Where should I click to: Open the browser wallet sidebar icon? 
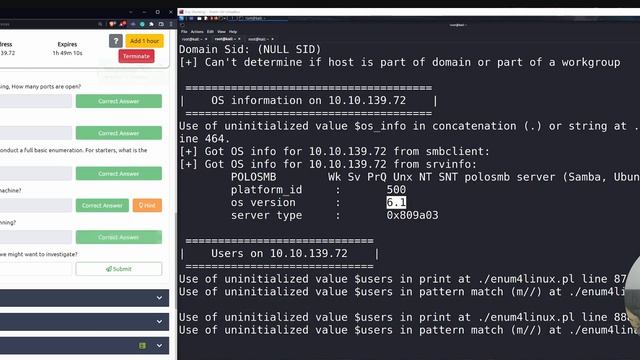tap(161, 24)
